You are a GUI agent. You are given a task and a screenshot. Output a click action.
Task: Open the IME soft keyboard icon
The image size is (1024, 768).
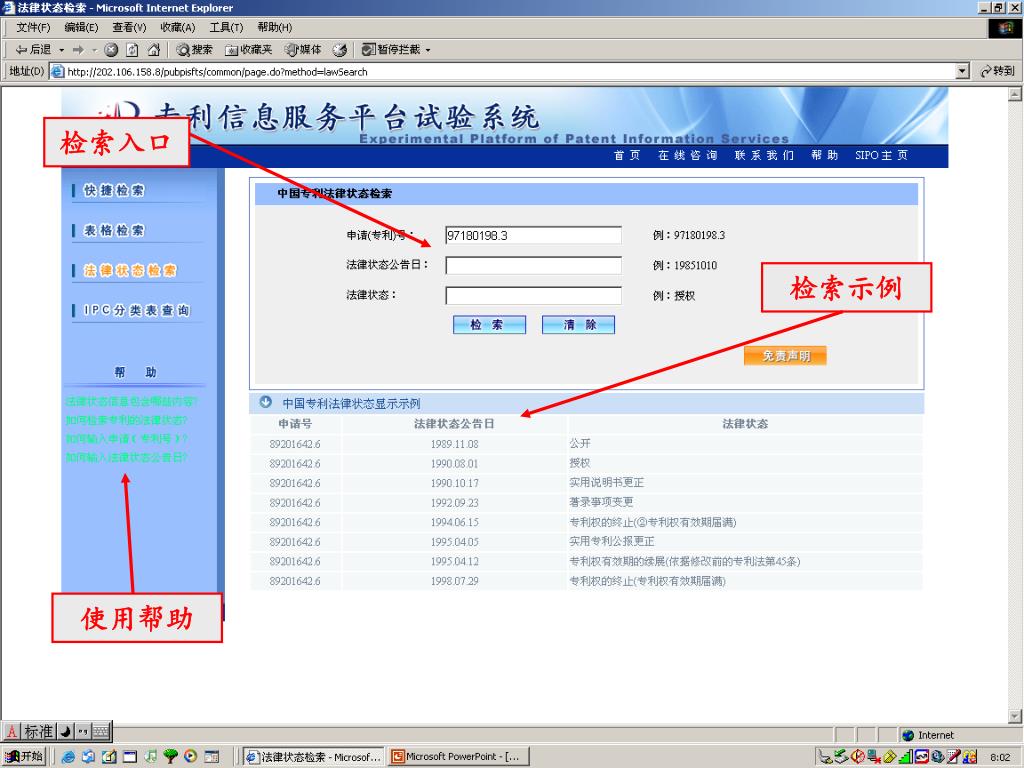pyautogui.click(x=101, y=731)
